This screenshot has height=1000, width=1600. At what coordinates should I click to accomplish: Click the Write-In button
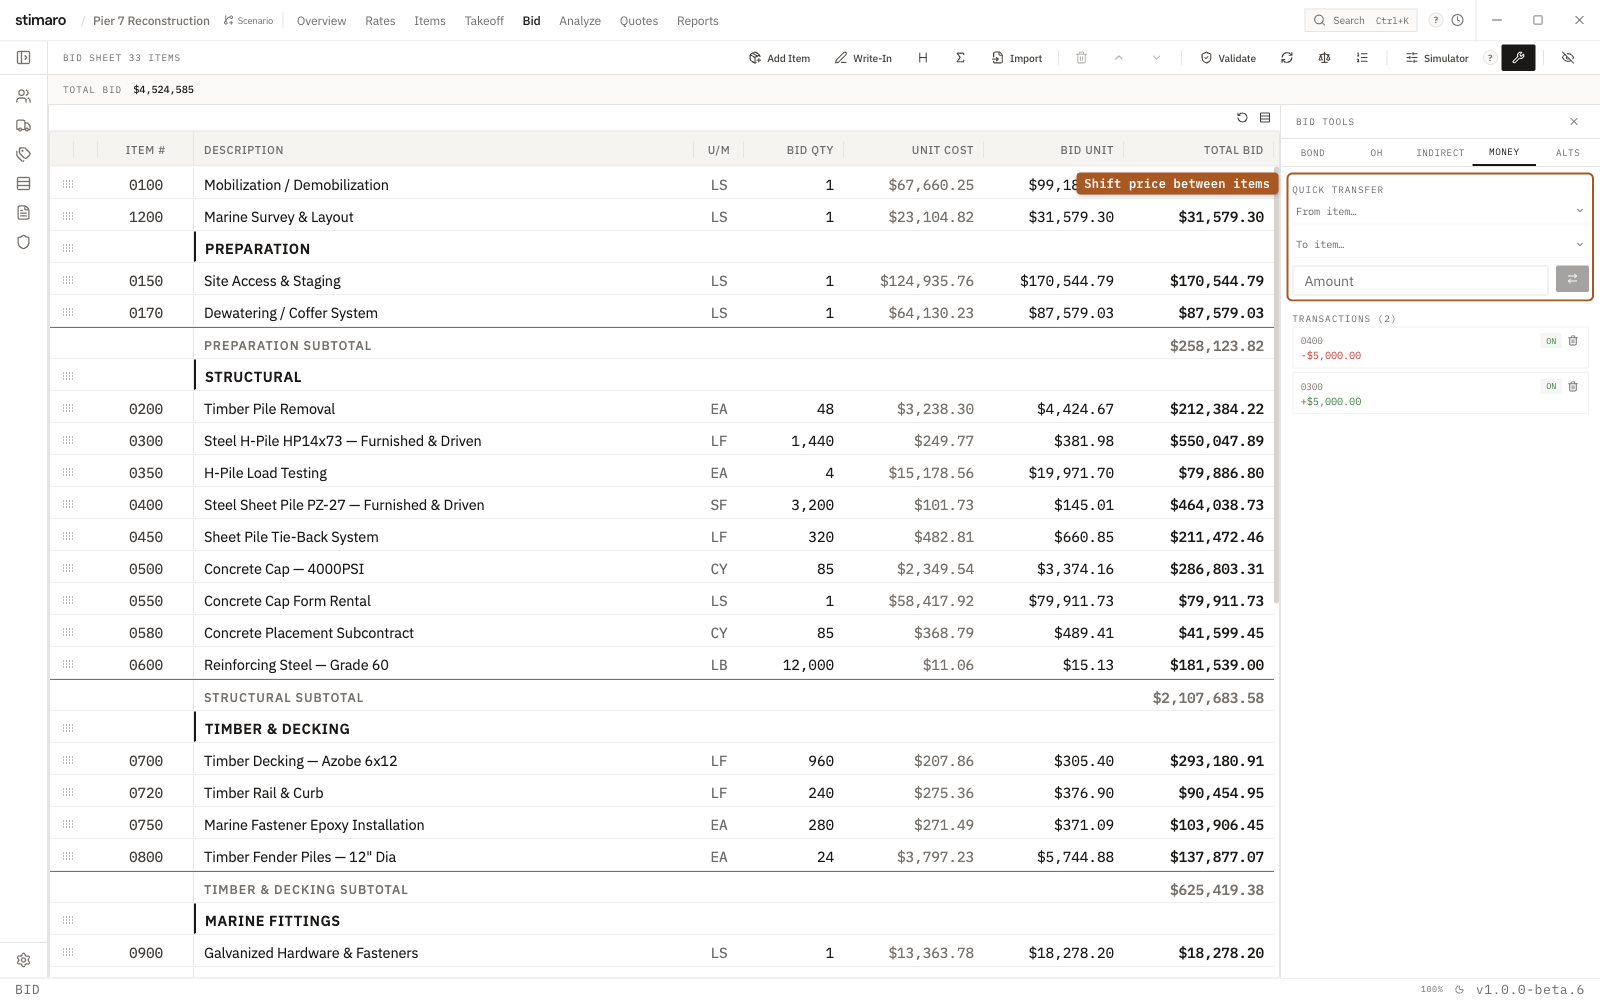(x=863, y=58)
